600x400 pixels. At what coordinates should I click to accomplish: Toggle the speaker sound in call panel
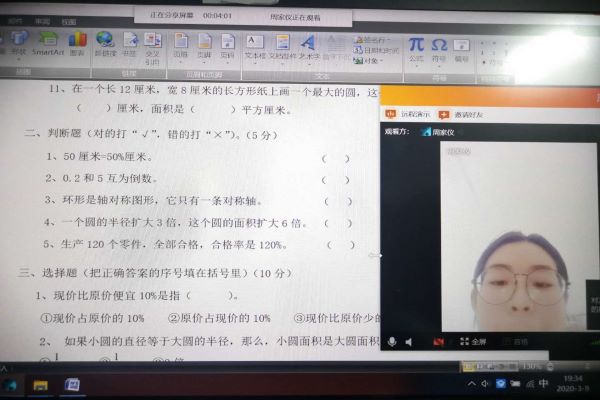(409, 341)
